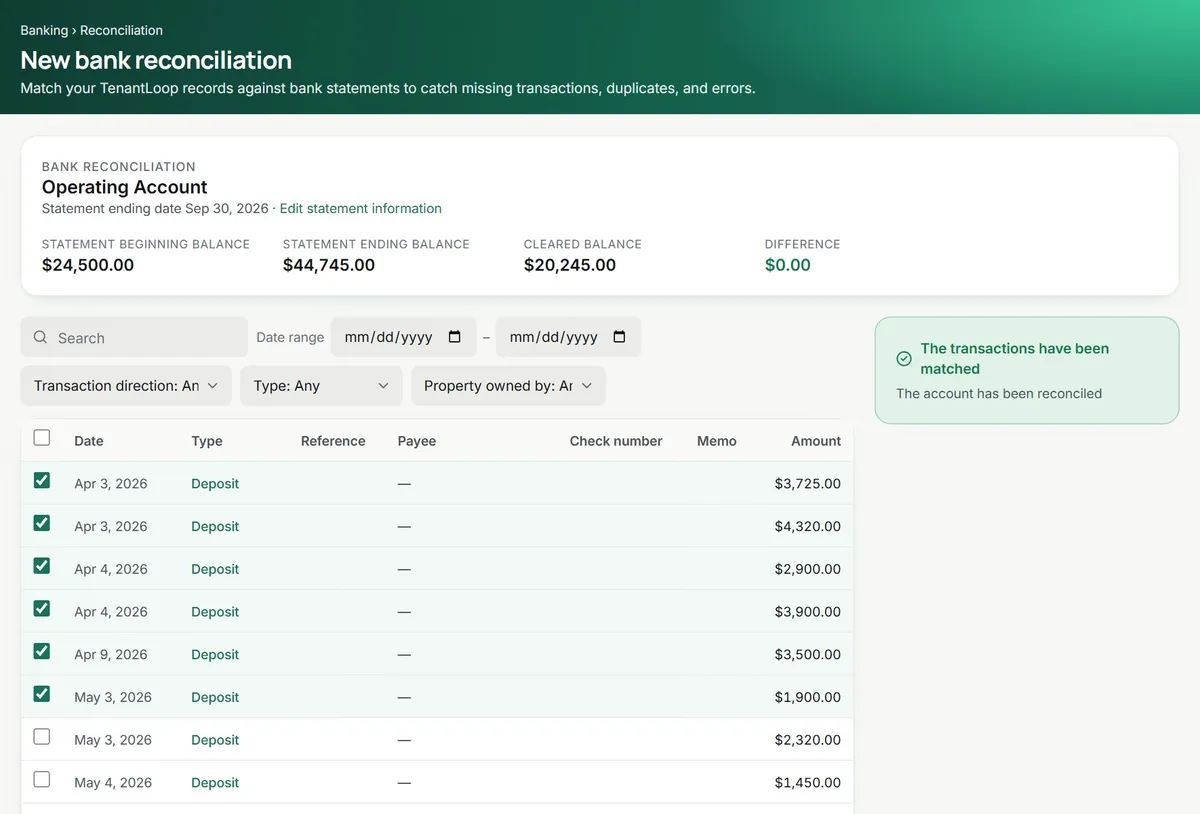Click the Type column header

[207, 441]
